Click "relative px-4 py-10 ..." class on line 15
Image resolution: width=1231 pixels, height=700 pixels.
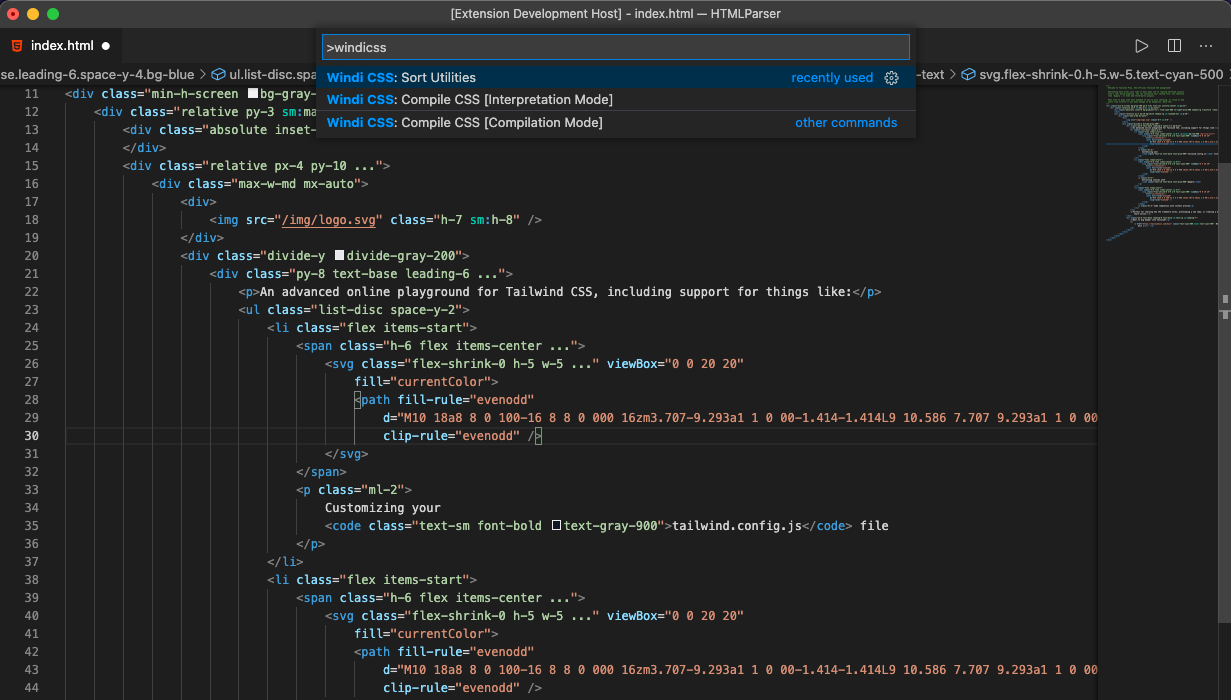290,166
